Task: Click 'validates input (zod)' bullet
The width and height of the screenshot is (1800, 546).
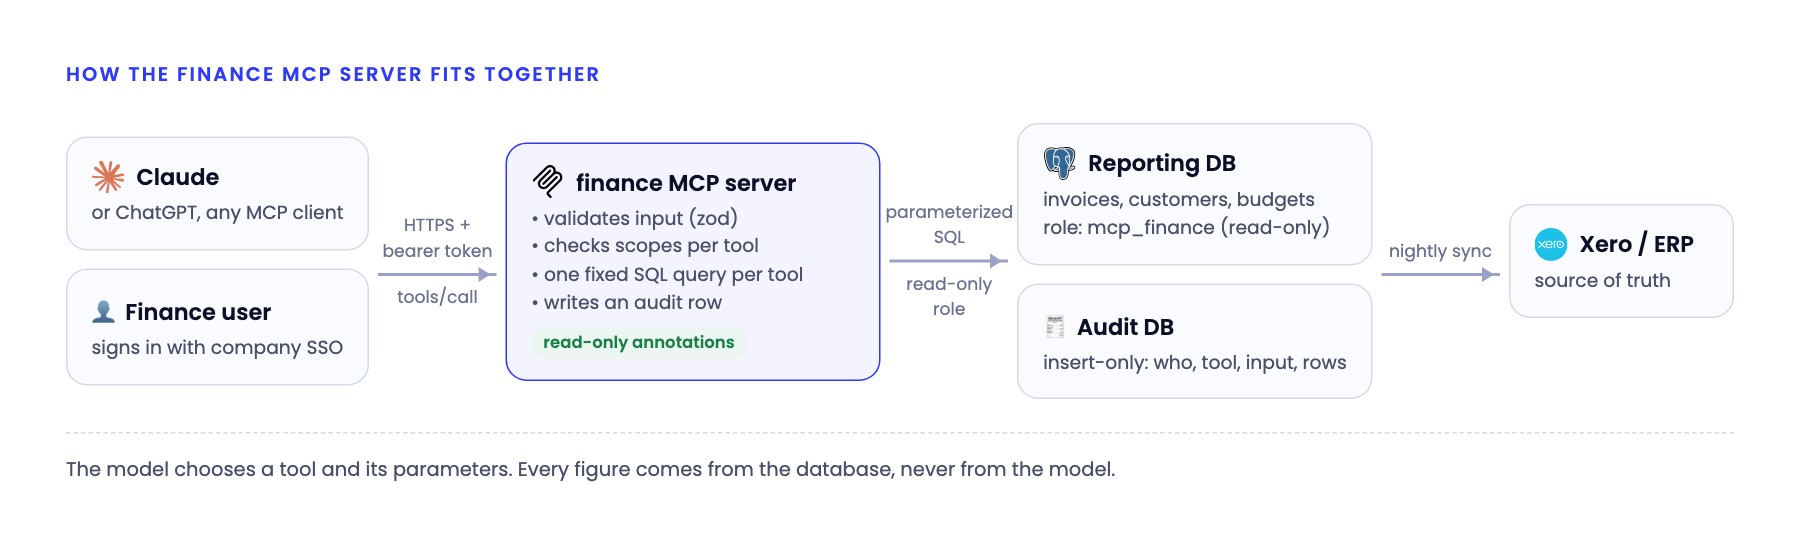Action: click(635, 218)
